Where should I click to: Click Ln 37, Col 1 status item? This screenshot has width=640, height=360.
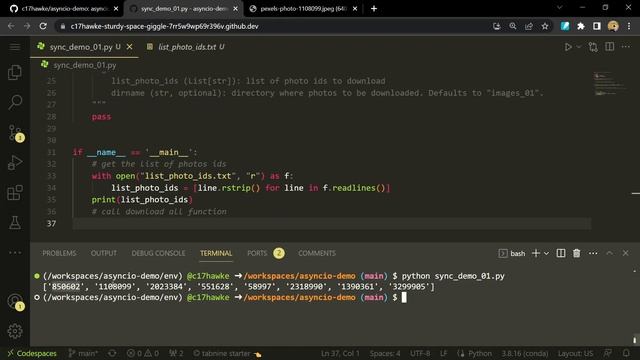(340, 353)
